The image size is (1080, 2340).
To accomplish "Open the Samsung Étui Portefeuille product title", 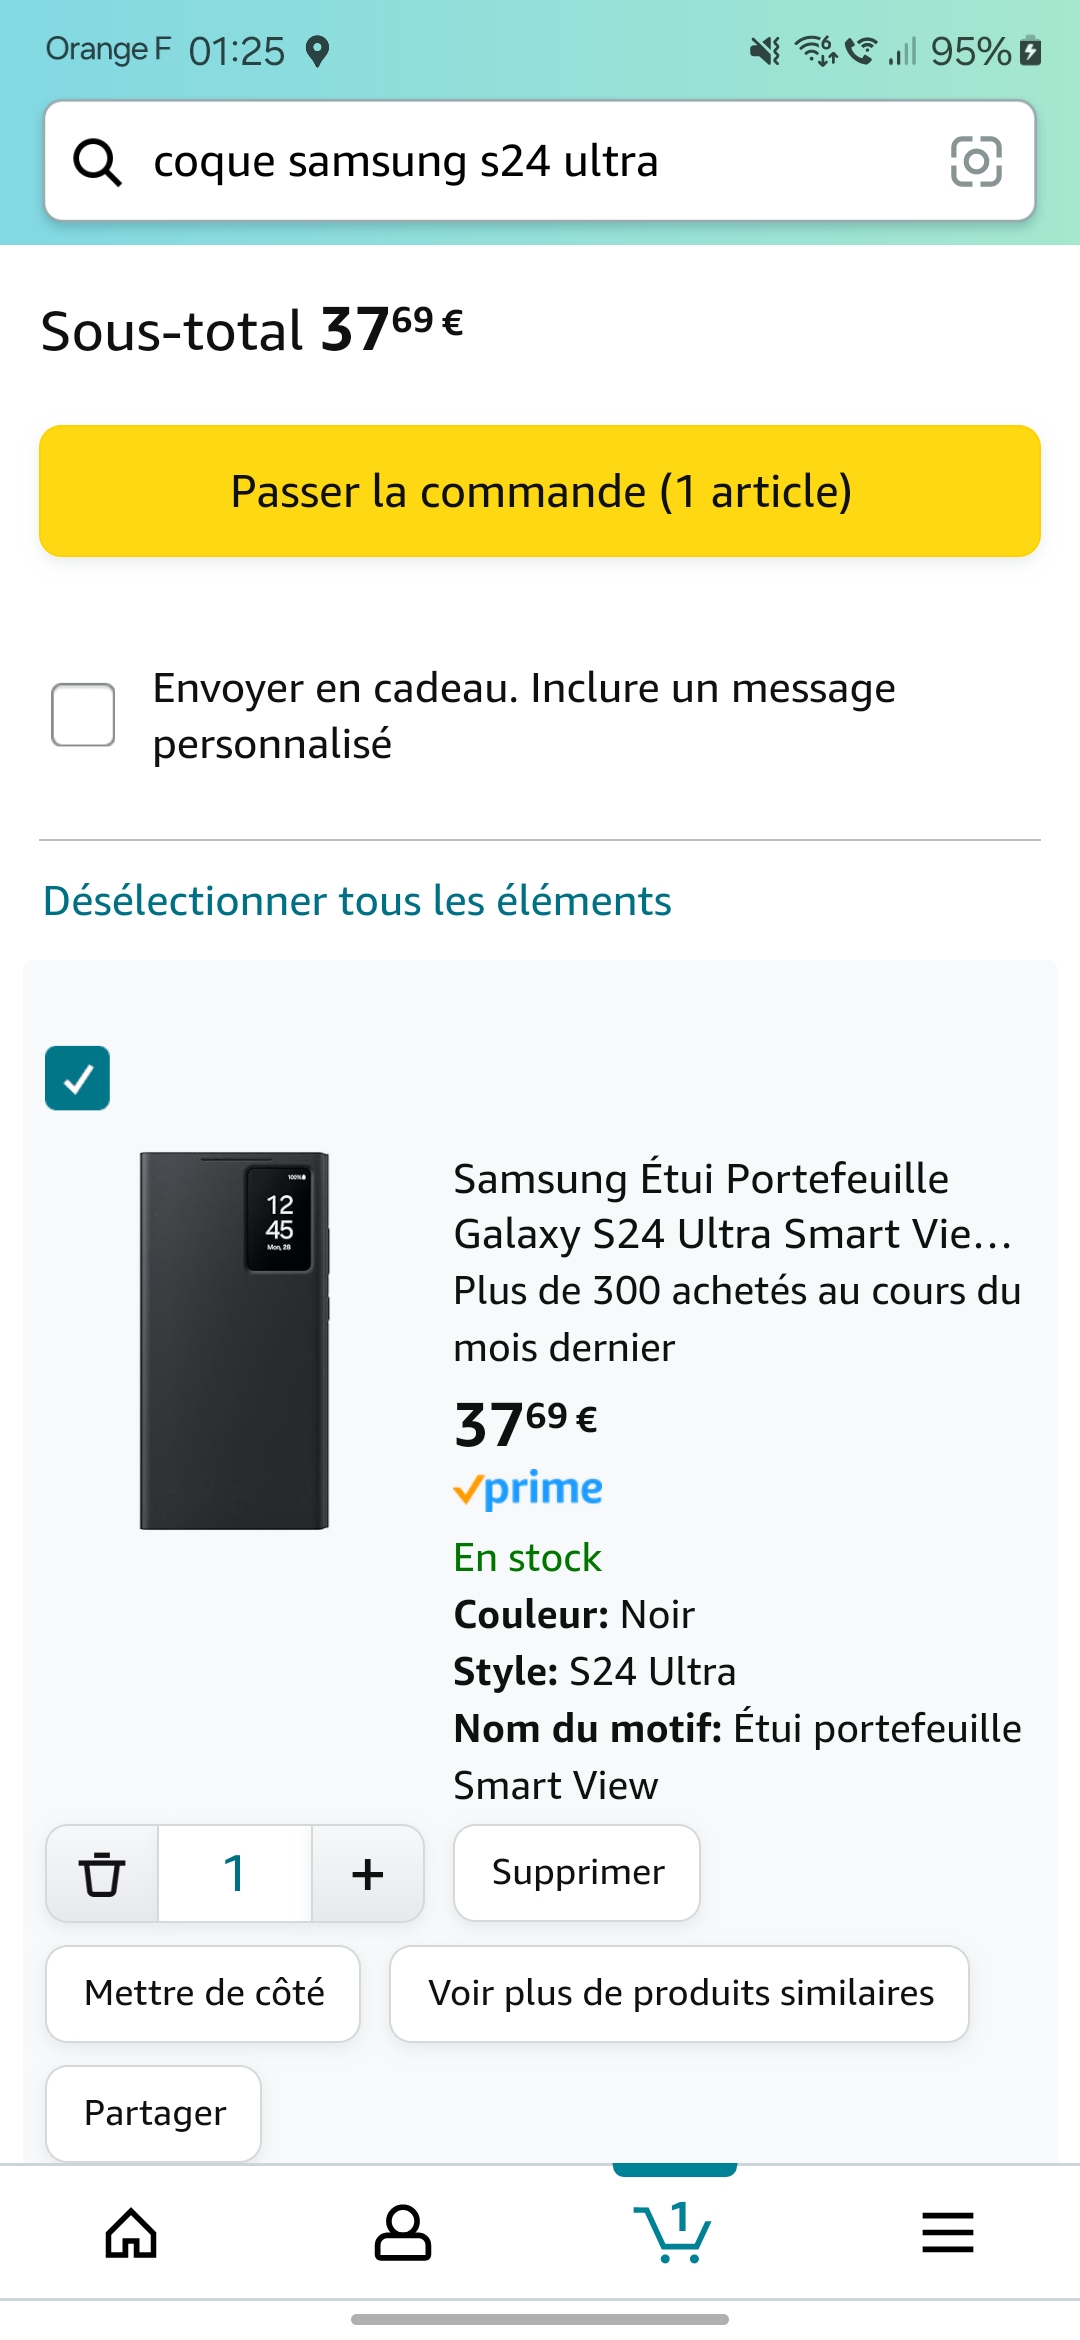I will (733, 1206).
